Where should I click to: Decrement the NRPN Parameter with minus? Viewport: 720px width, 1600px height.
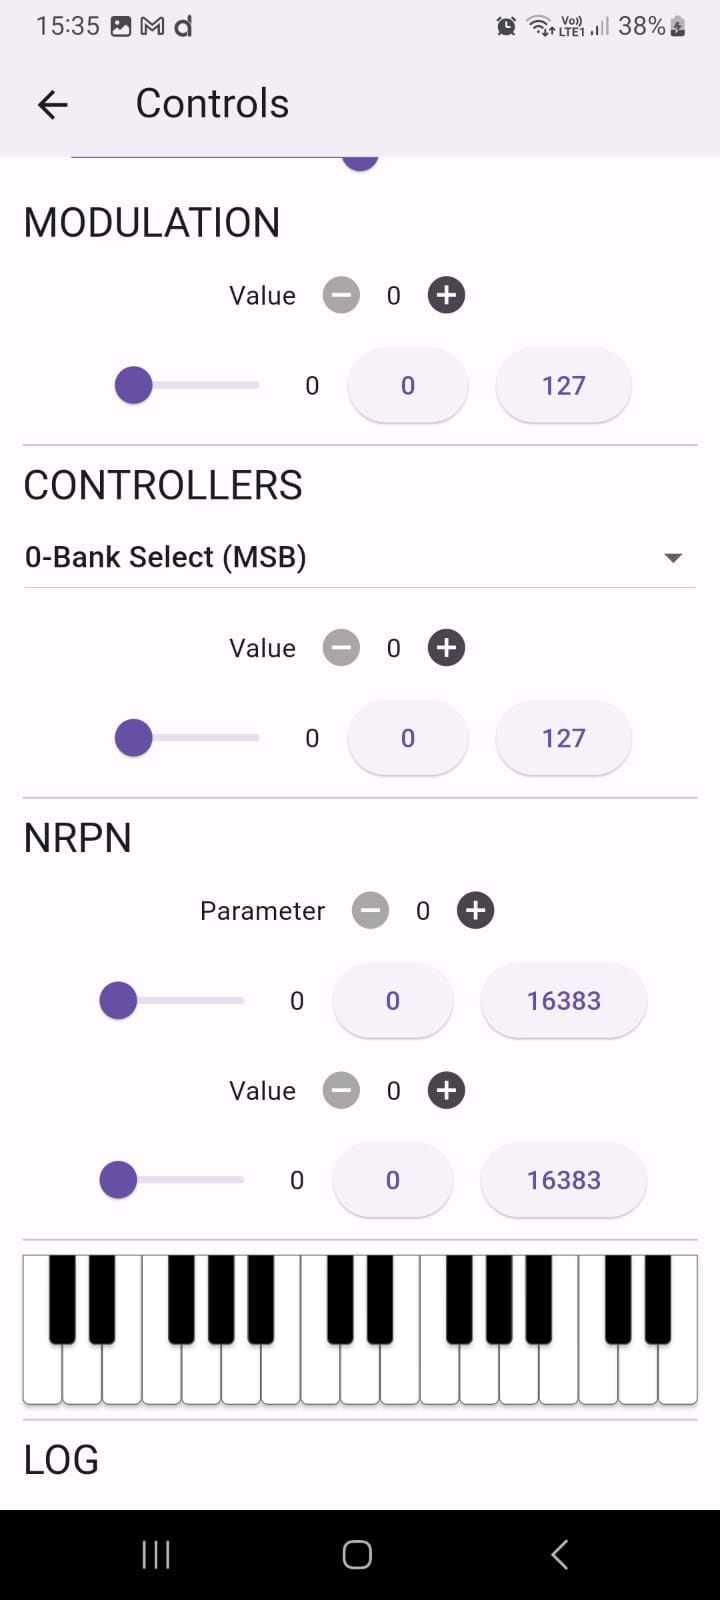tap(370, 910)
